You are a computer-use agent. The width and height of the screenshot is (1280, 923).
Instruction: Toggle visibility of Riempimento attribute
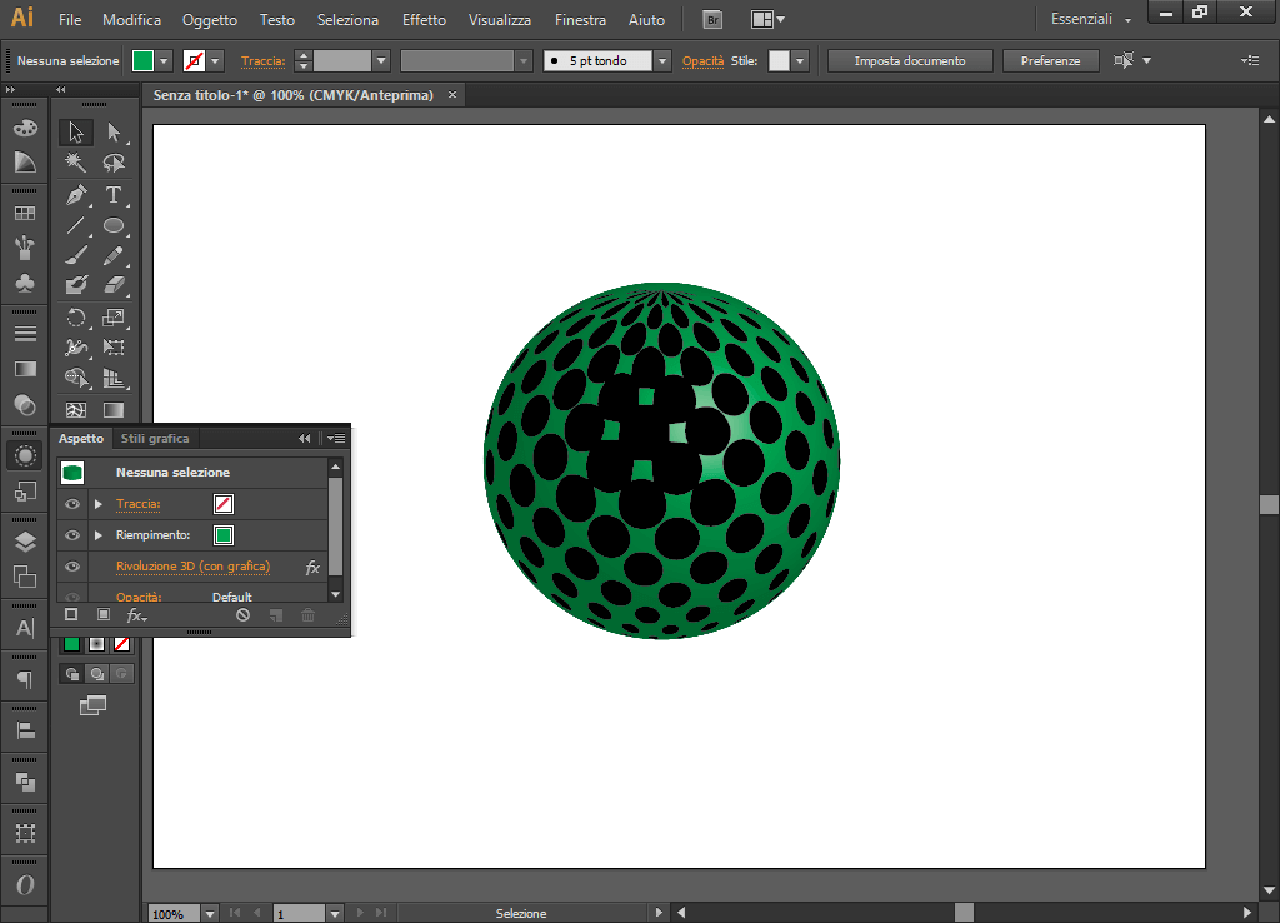pyautogui.click(x=72, y=535)
